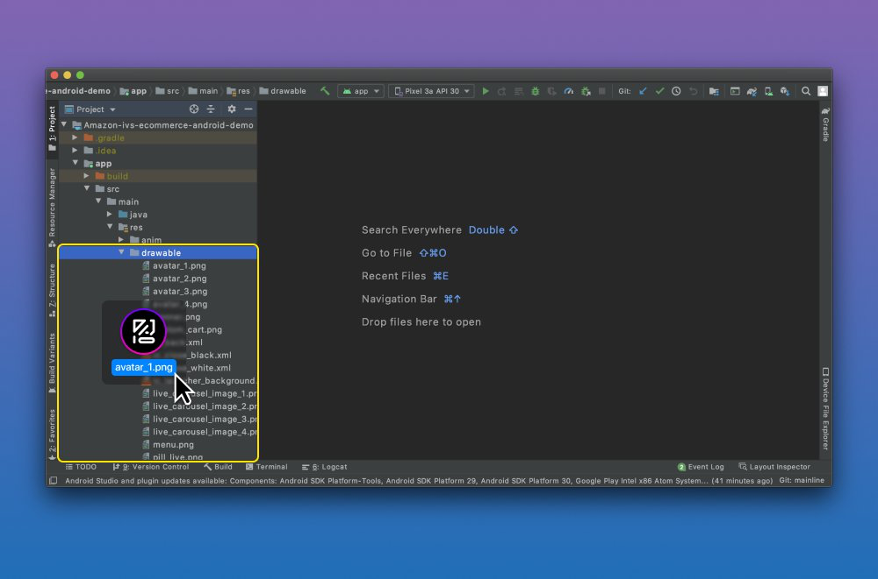Select menu.png file in project tree

tap(173, 444)
